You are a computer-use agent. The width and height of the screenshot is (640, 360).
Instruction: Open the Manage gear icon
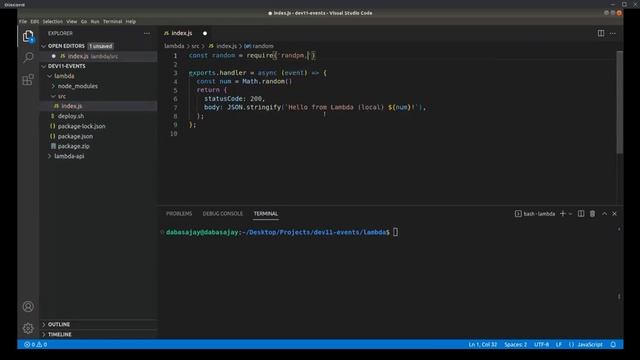coord(28,328)
